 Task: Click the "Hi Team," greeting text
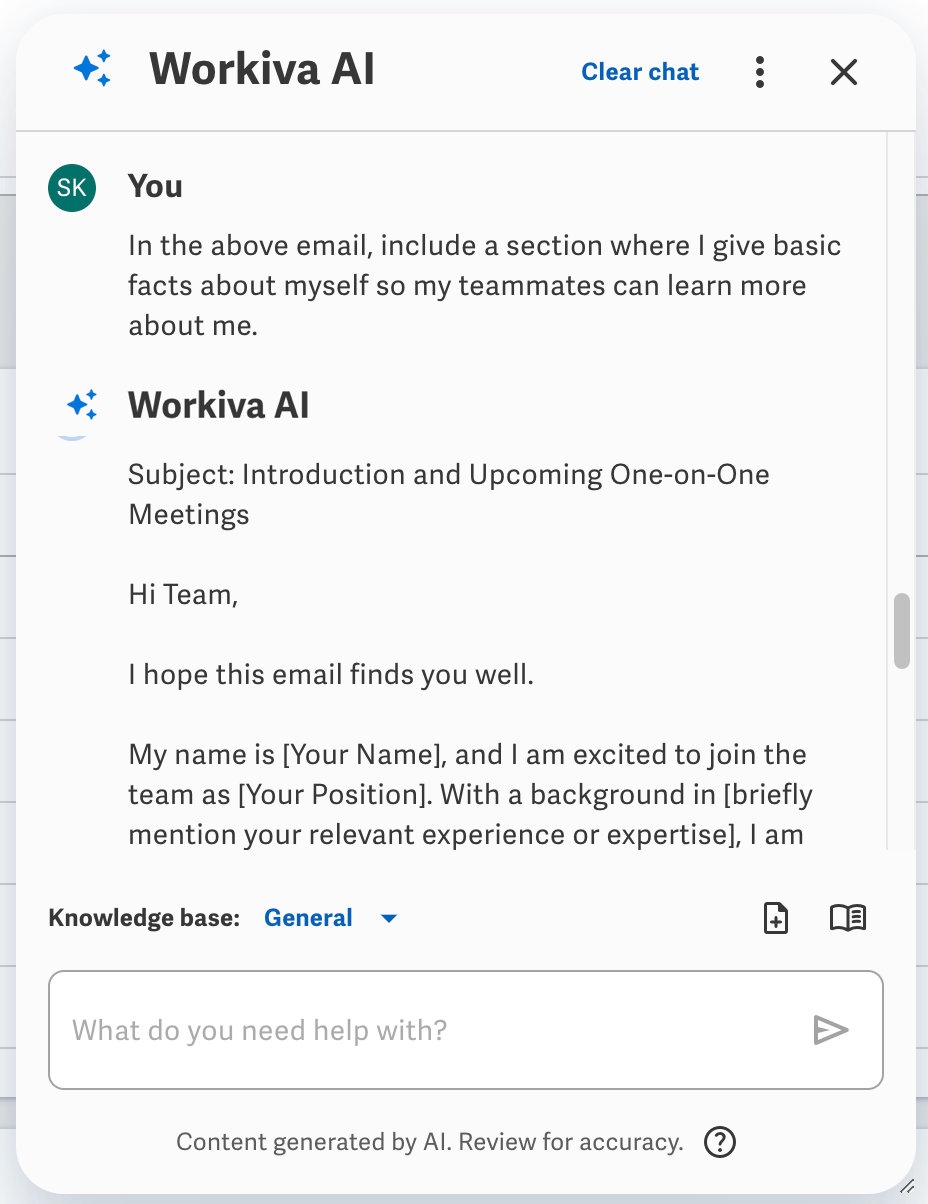[183, 595]
